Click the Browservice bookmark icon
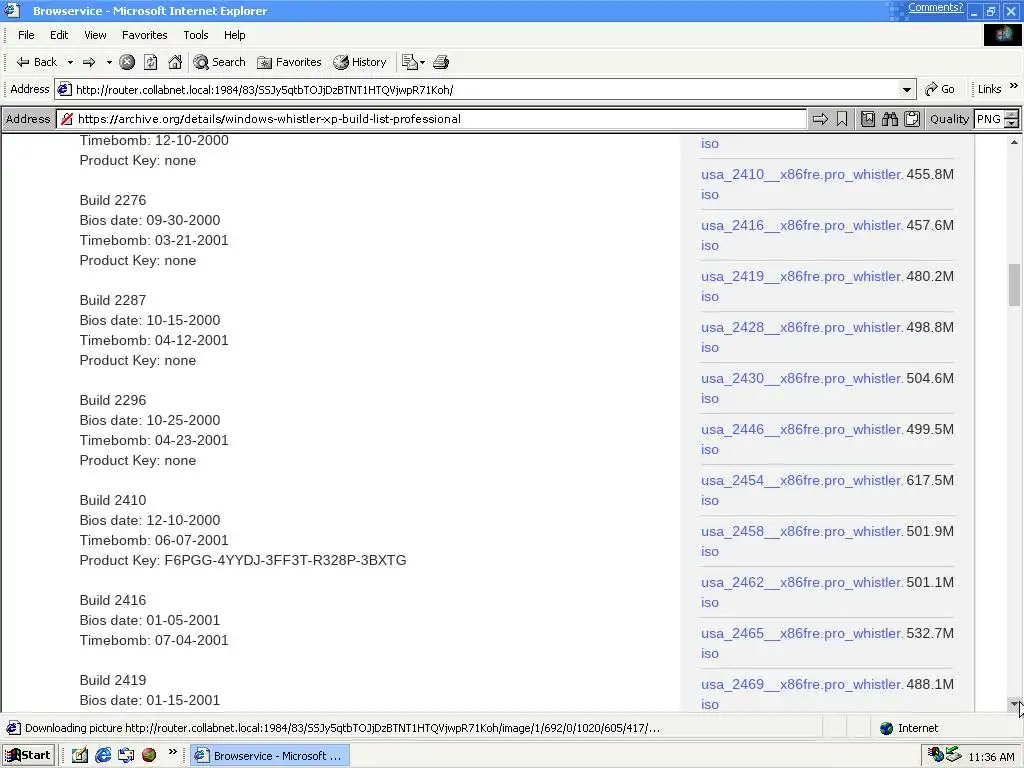The width and height of the screenshot is (1024, 768). pyautogui.click(x=842, y=119)
